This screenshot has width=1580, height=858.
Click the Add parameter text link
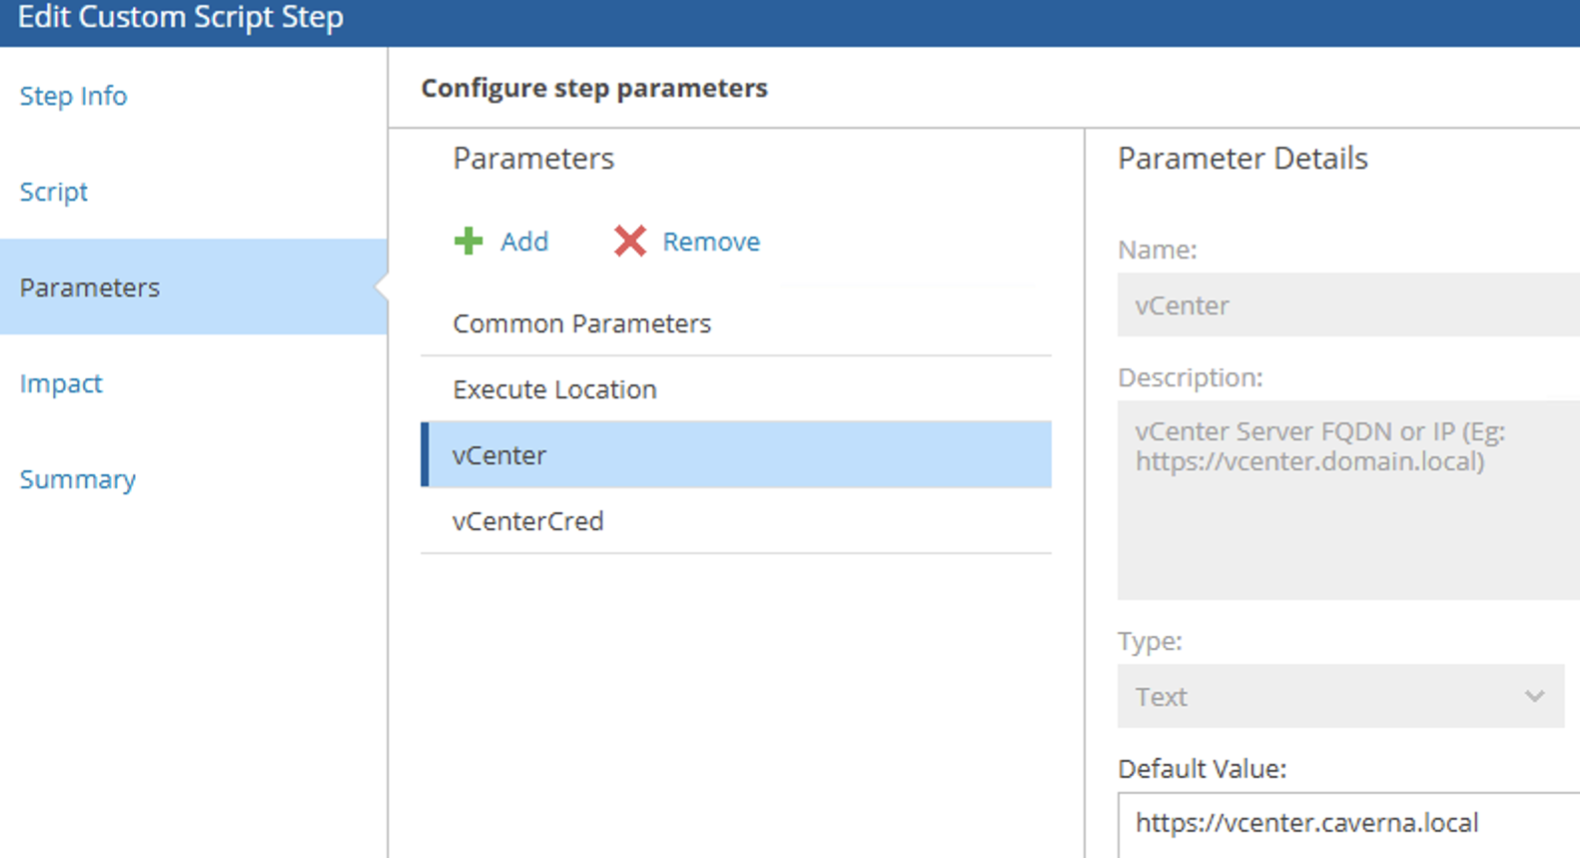coord(524,241)
